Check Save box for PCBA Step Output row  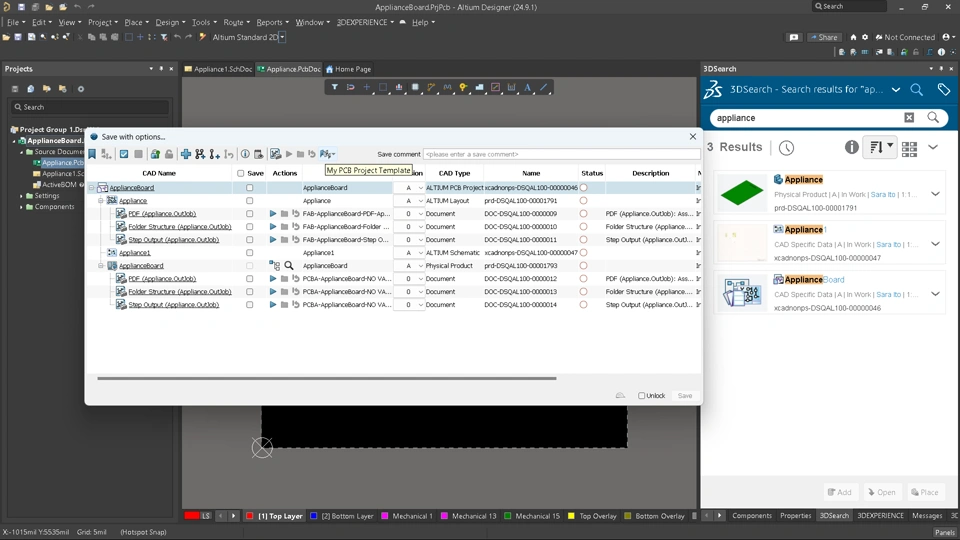point(249,304)
